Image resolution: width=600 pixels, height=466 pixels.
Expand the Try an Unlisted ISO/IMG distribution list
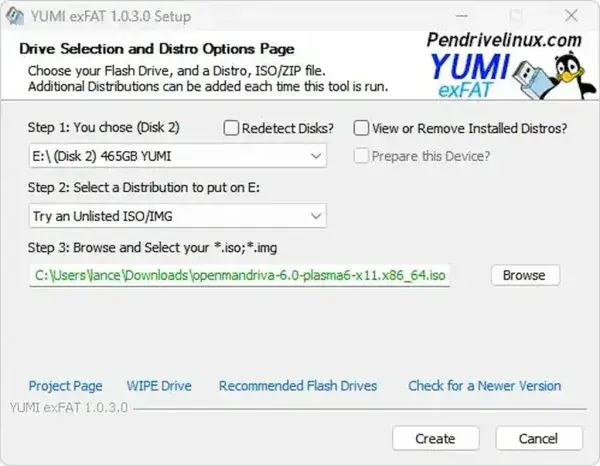178,216
